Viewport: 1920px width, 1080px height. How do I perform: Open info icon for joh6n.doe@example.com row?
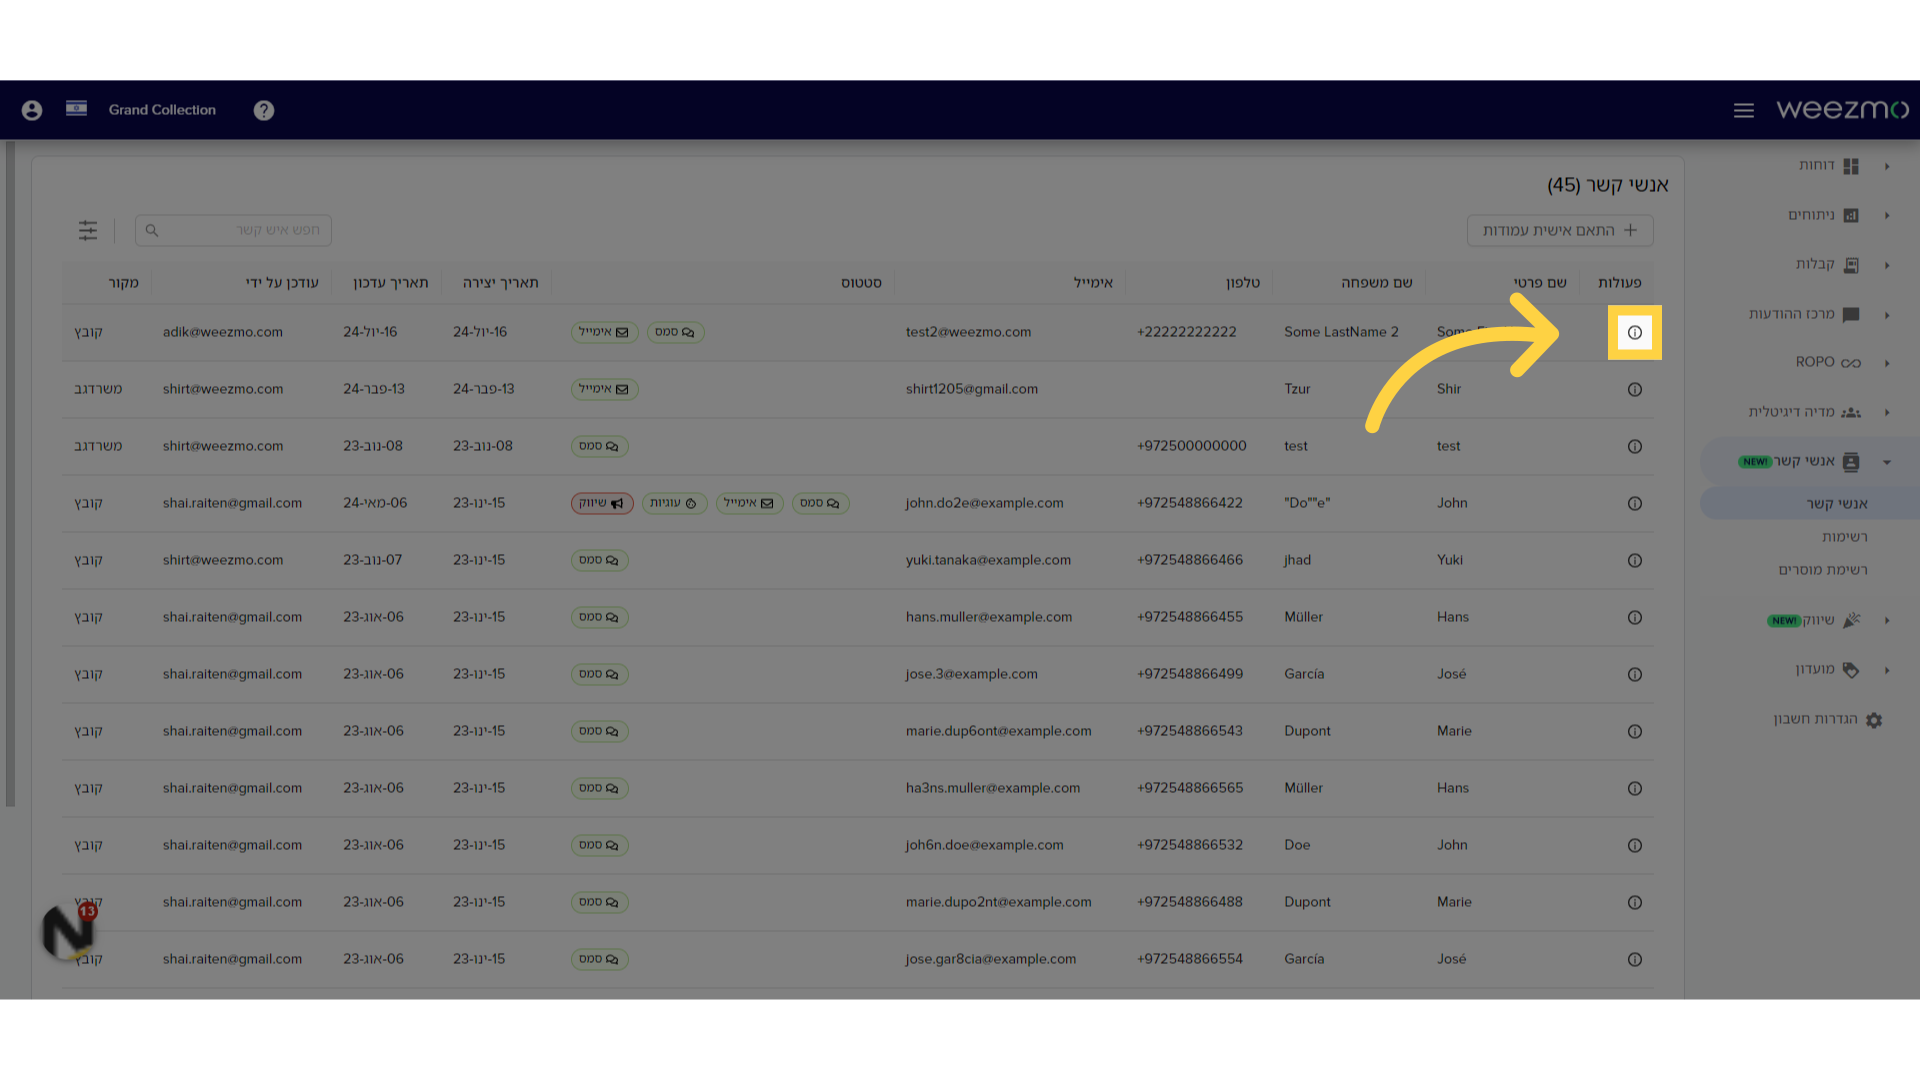click(1635, 845)
